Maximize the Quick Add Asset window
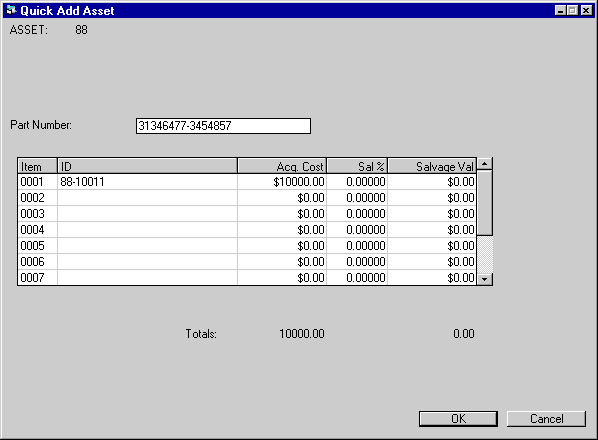The image size is (598, 440). [x=572, y=10]
